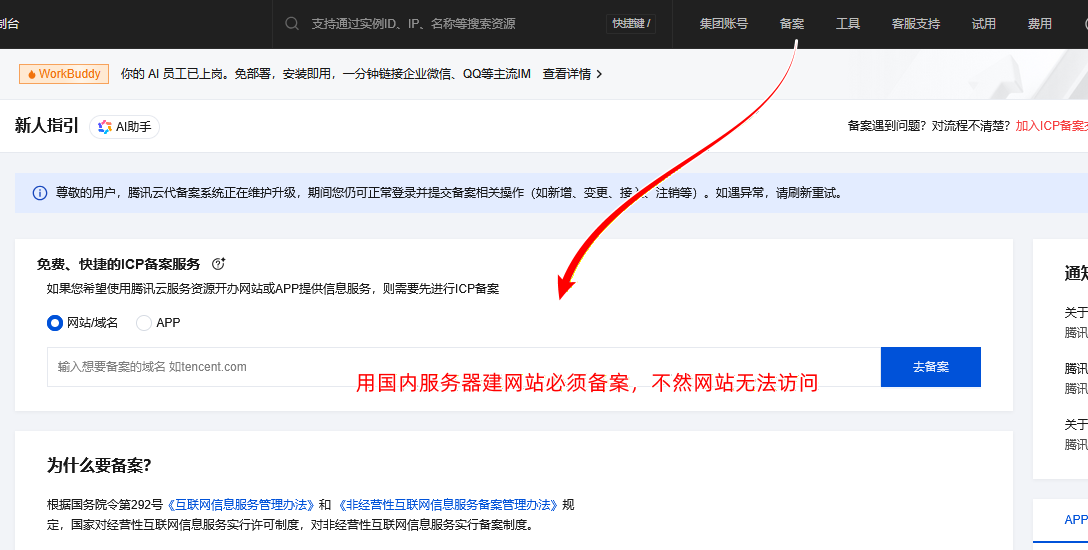
Task: Click the icon next to ICP备案服务 heading
Action: tap(218, 264)
